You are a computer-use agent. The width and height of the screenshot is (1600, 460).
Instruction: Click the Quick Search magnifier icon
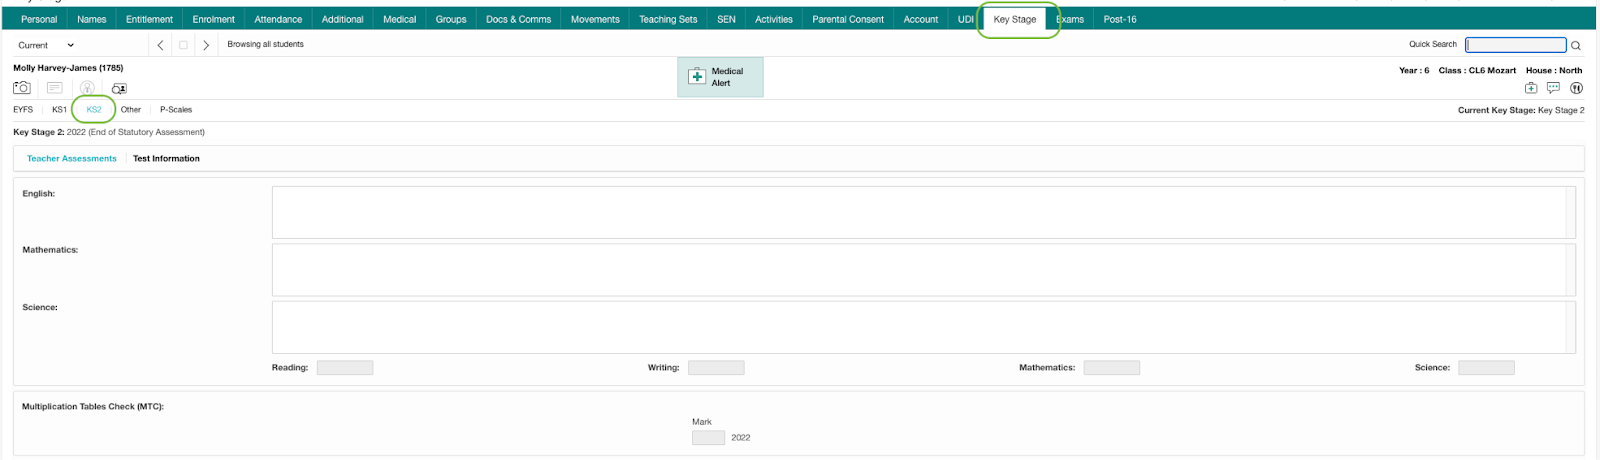[1576, 45]
